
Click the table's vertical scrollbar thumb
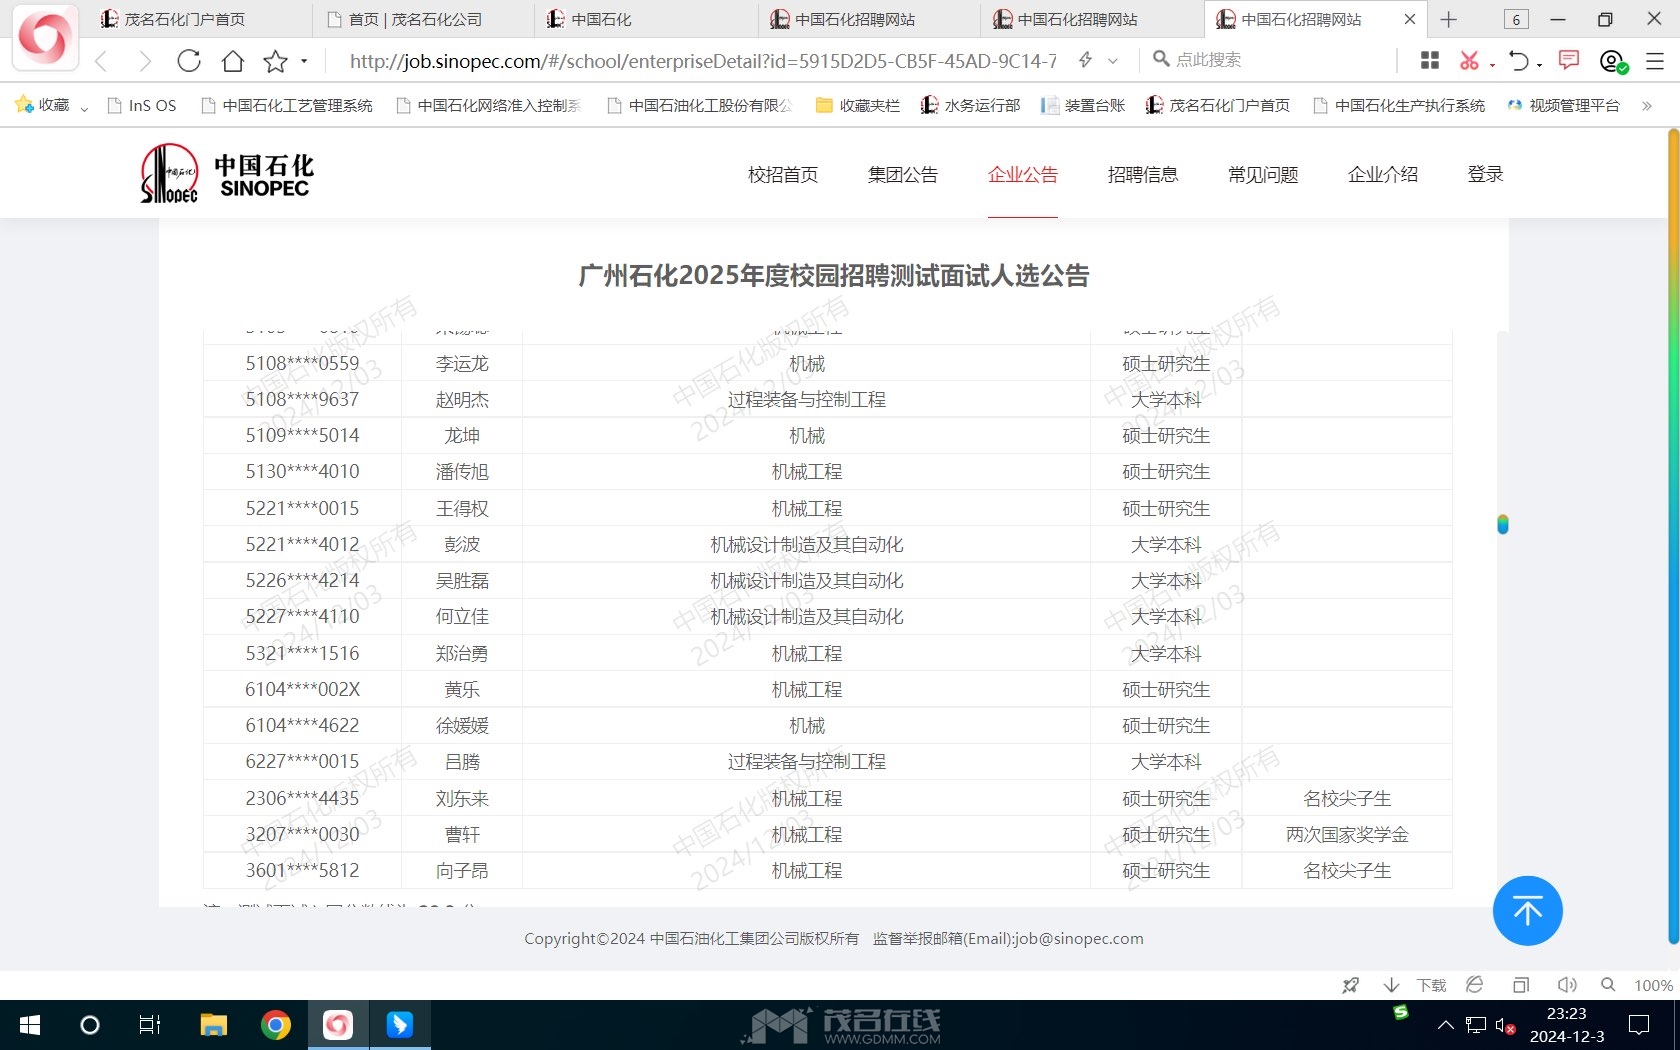pyautogui.click(x=1502, y=524)
